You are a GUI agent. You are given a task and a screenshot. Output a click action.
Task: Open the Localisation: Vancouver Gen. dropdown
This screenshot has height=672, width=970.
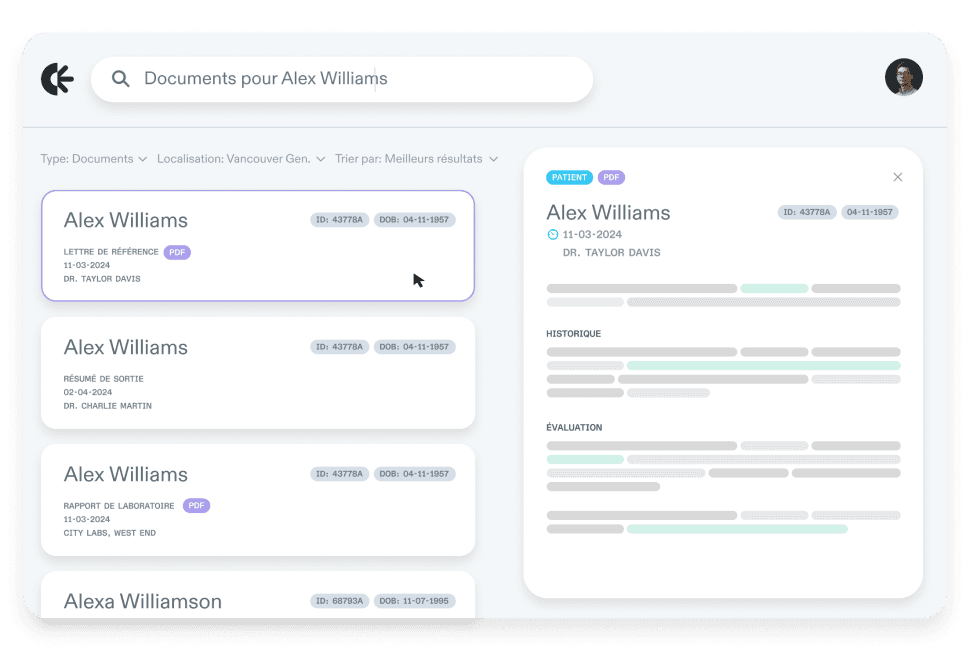(241, 159)
